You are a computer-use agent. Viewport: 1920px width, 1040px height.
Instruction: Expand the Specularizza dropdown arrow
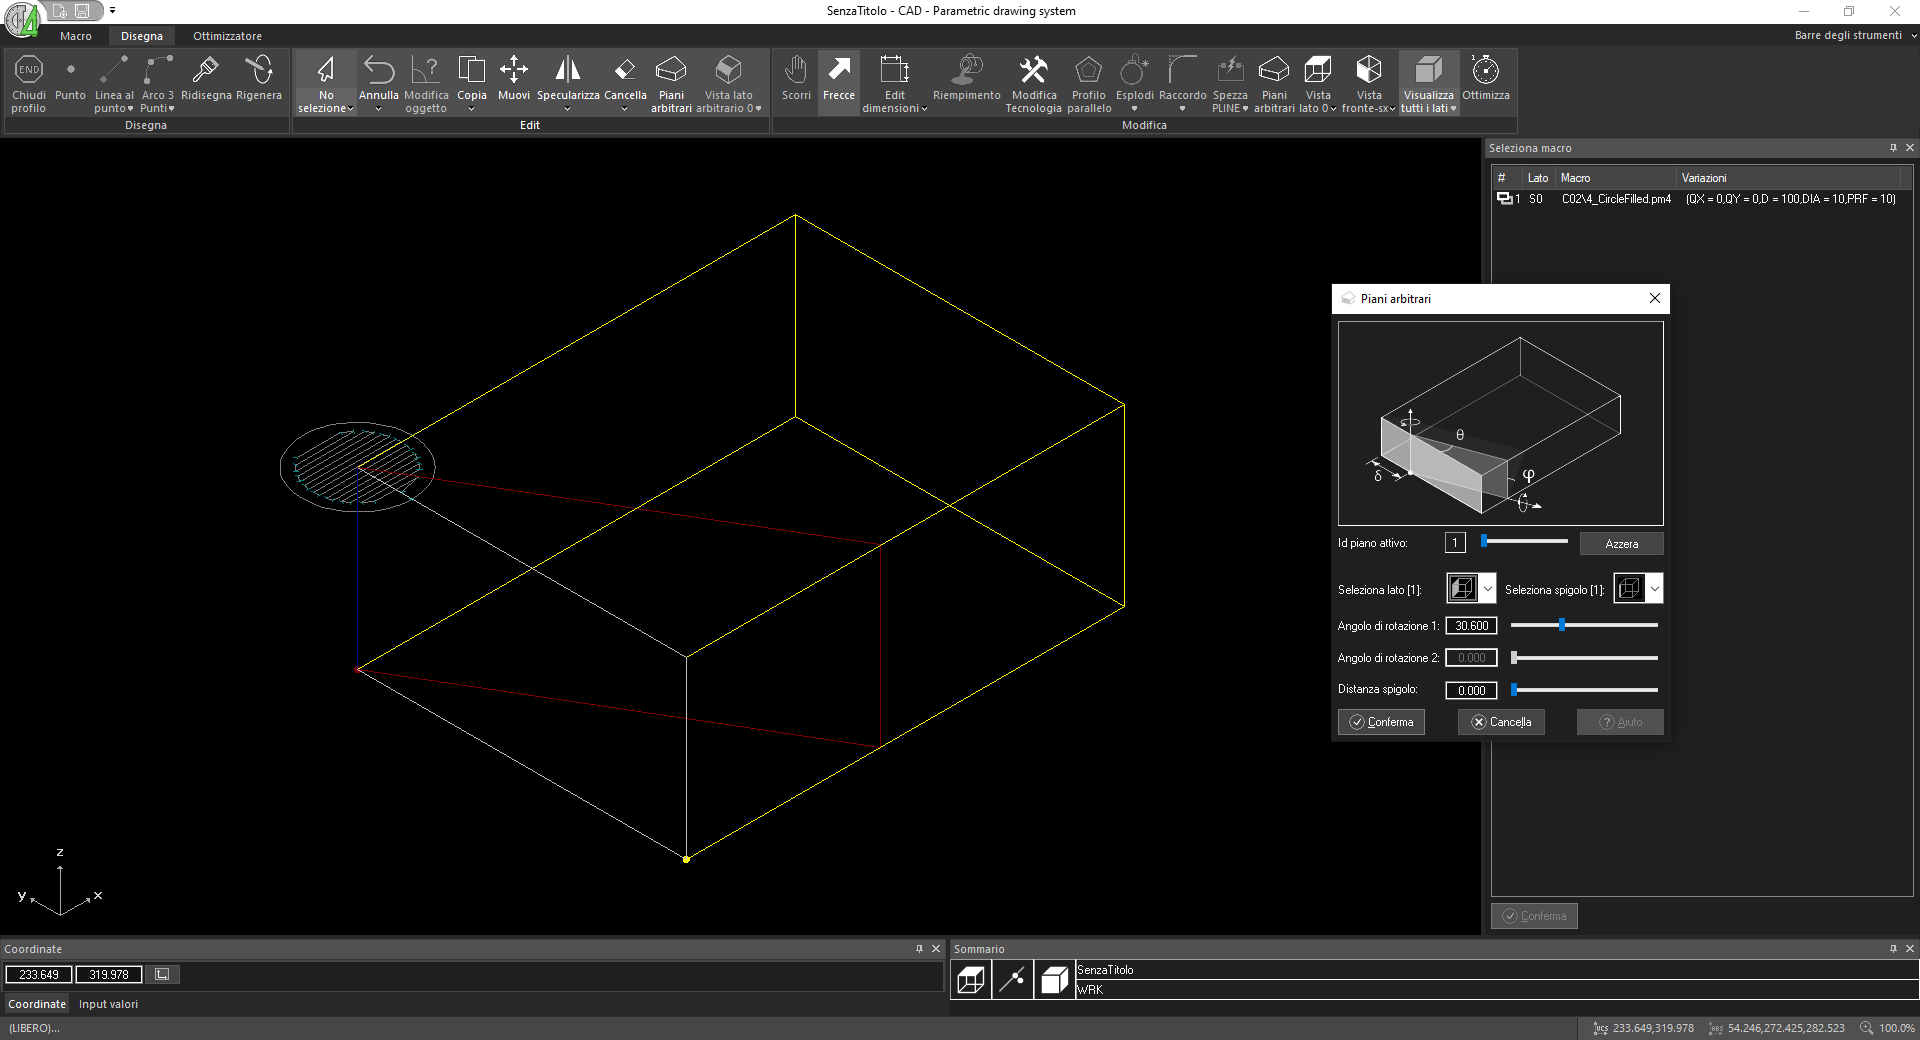pyautogui.click(x=567, y=109)
